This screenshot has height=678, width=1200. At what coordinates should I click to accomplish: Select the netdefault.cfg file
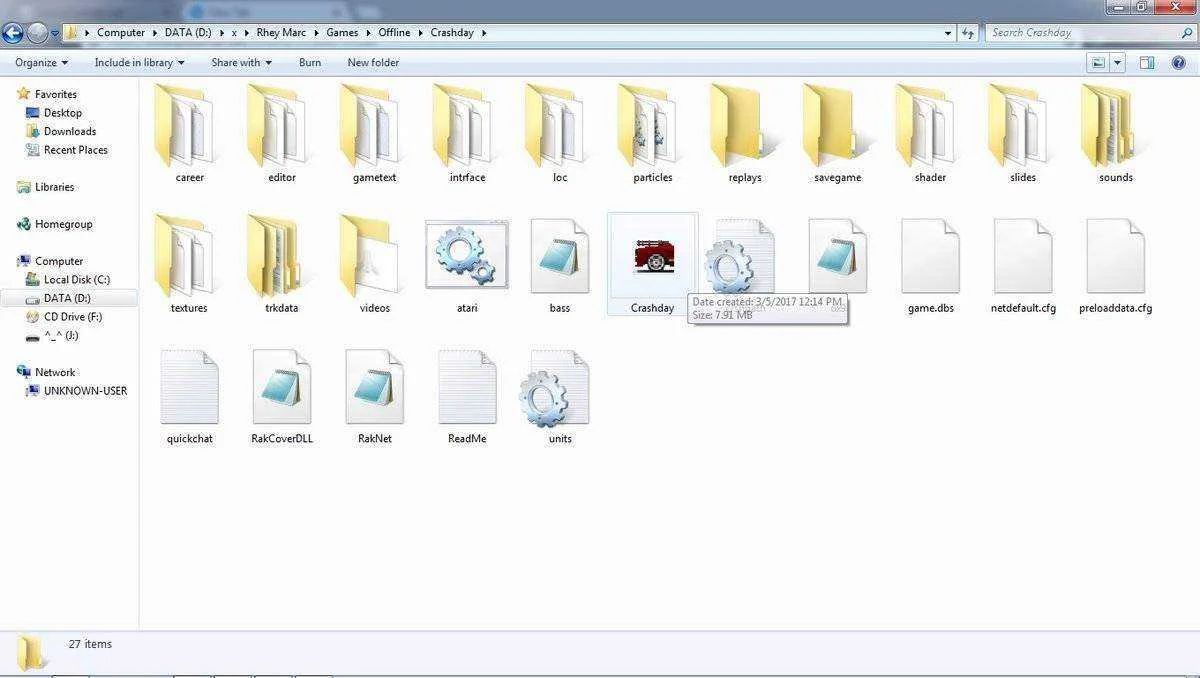1023,264
